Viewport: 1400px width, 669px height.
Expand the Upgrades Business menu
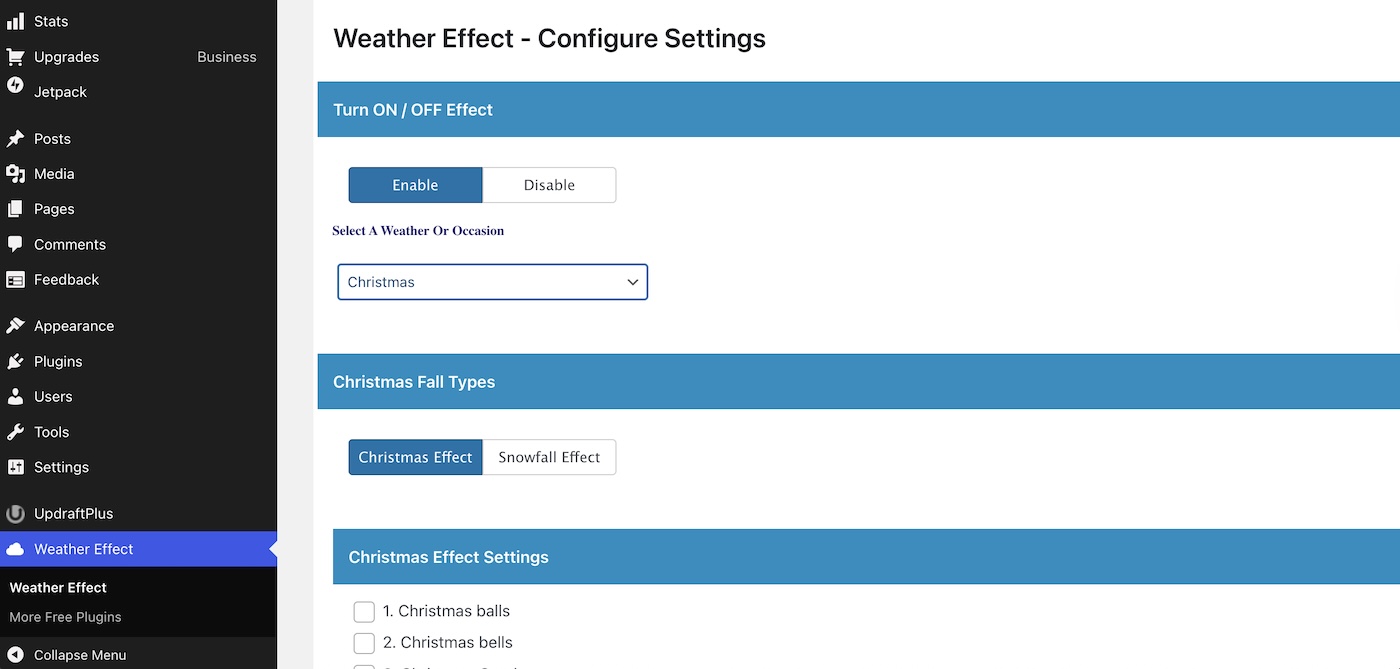[x=66, y=56]
